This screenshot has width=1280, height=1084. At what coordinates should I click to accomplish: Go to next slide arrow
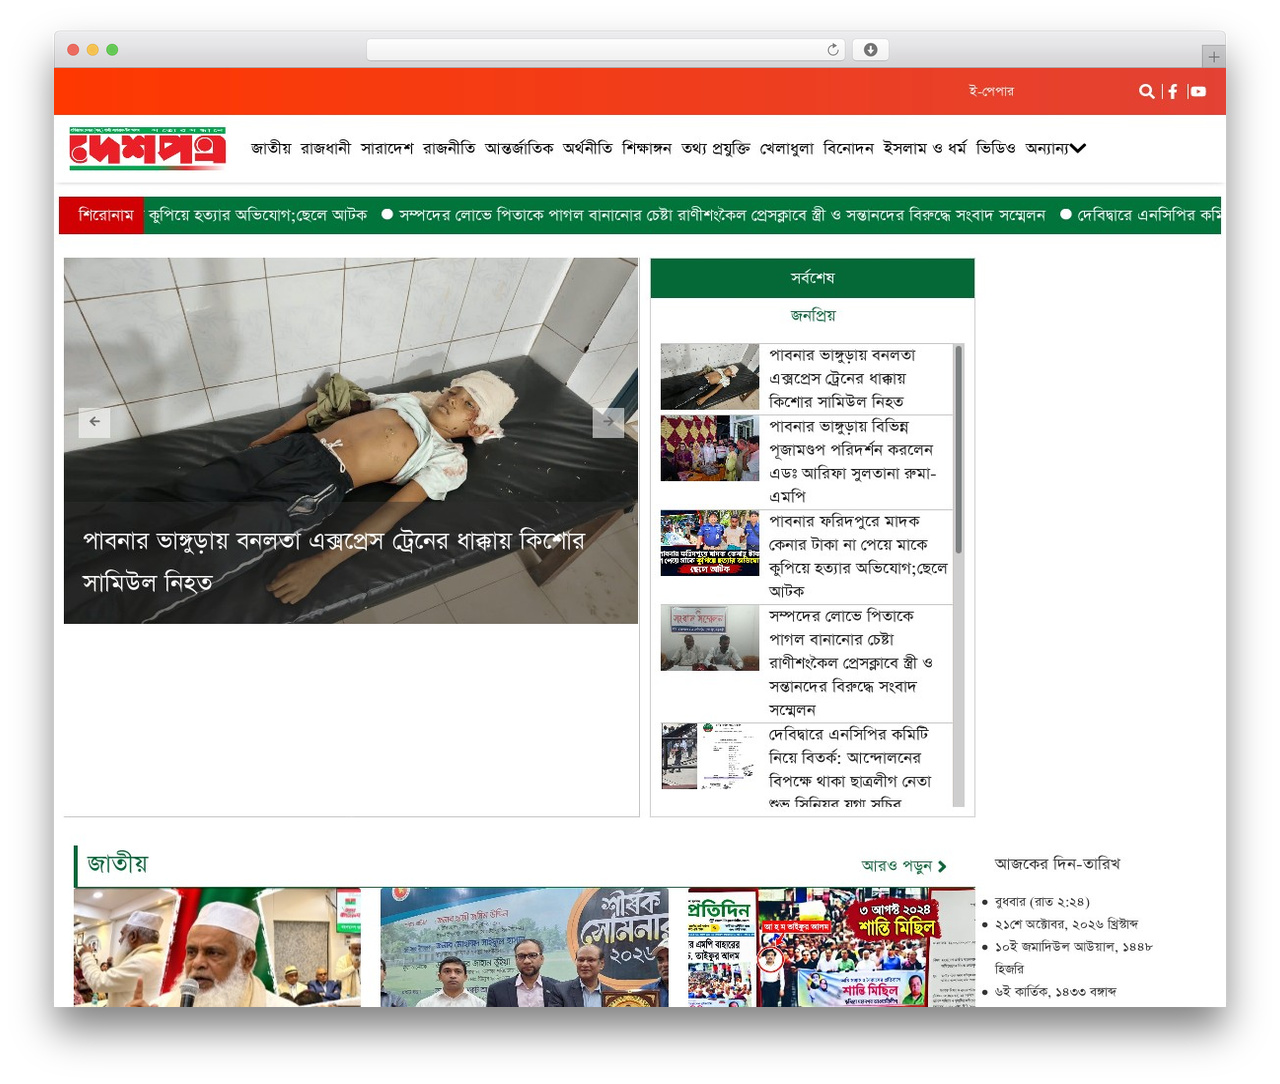pyautogui.click(x=608, y=422)
